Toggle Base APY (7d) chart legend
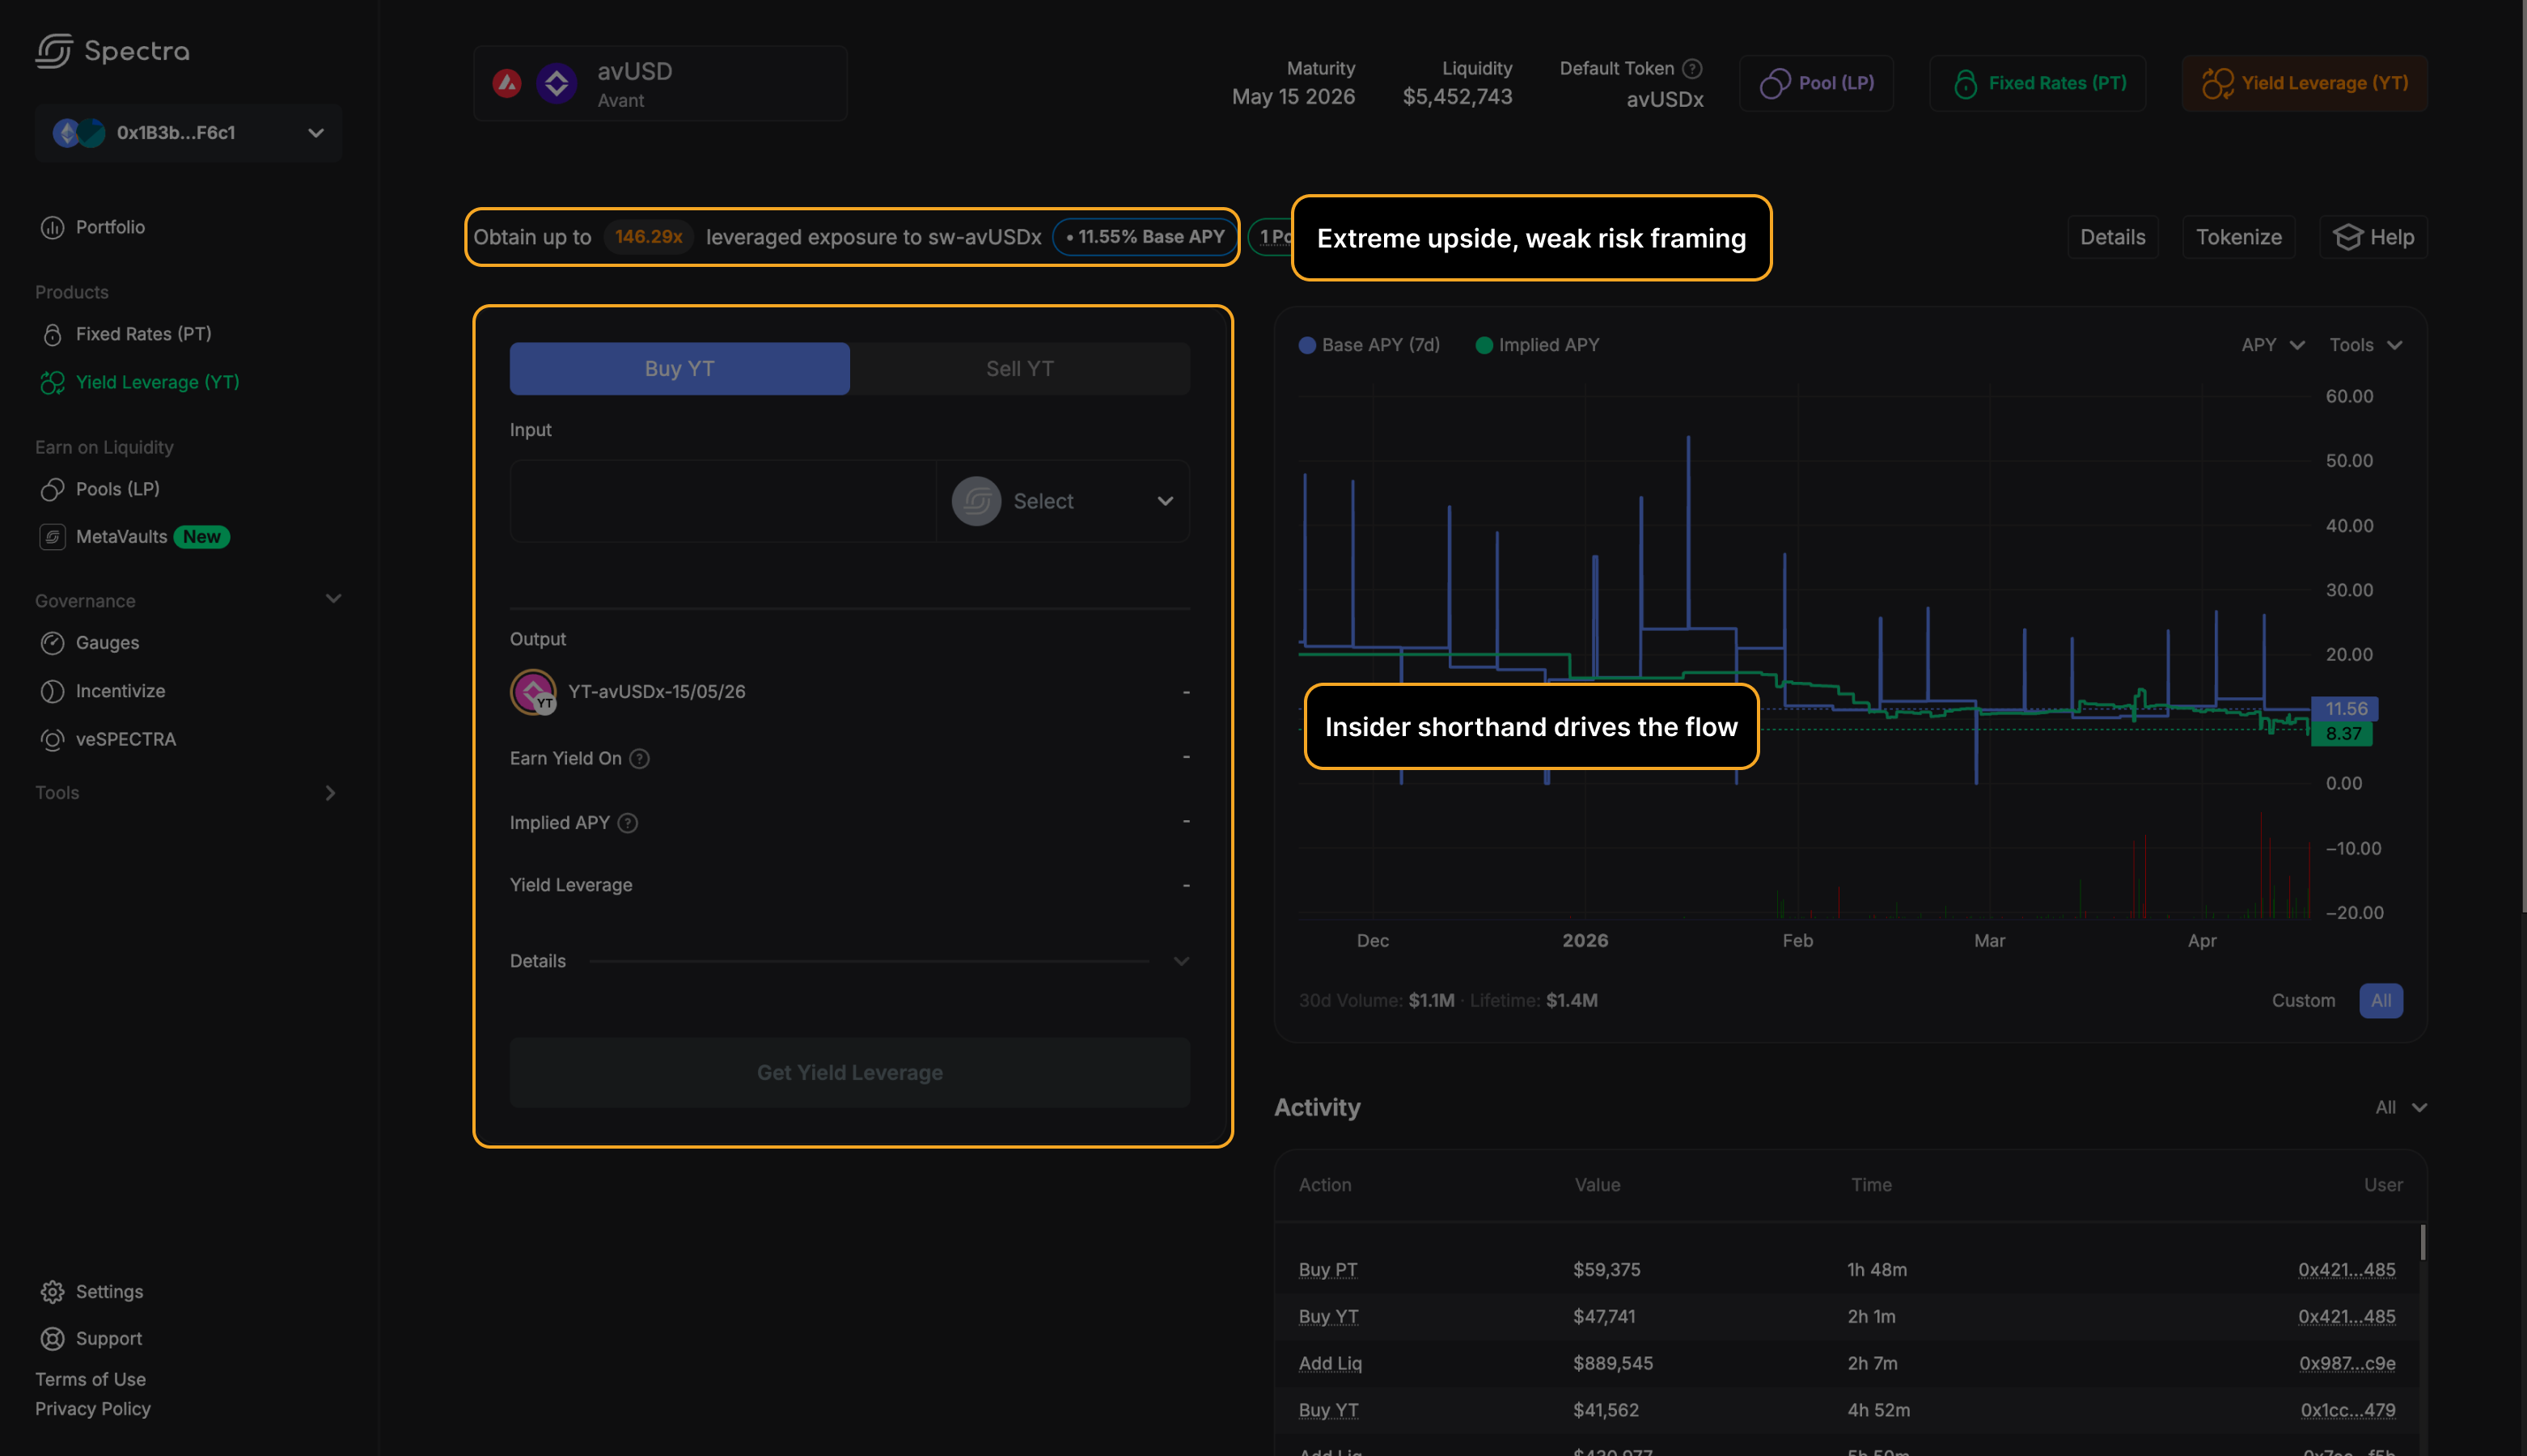 click(x=1369, y=345)
